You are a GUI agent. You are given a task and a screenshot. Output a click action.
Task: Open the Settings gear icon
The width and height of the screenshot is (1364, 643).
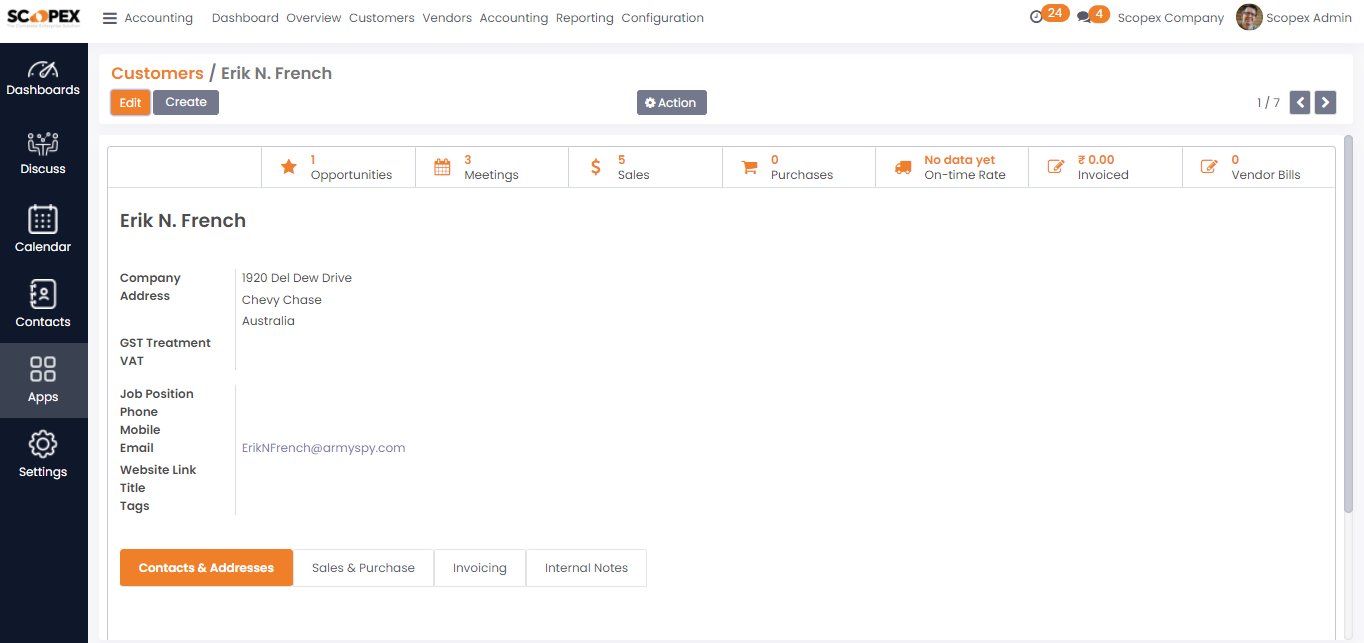(43, 454)
